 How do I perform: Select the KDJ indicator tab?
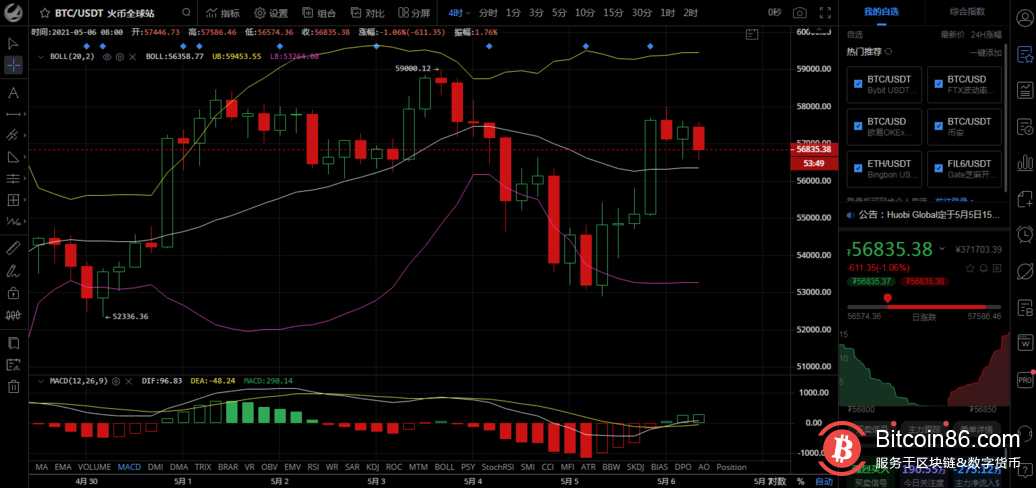coord(372,467)
